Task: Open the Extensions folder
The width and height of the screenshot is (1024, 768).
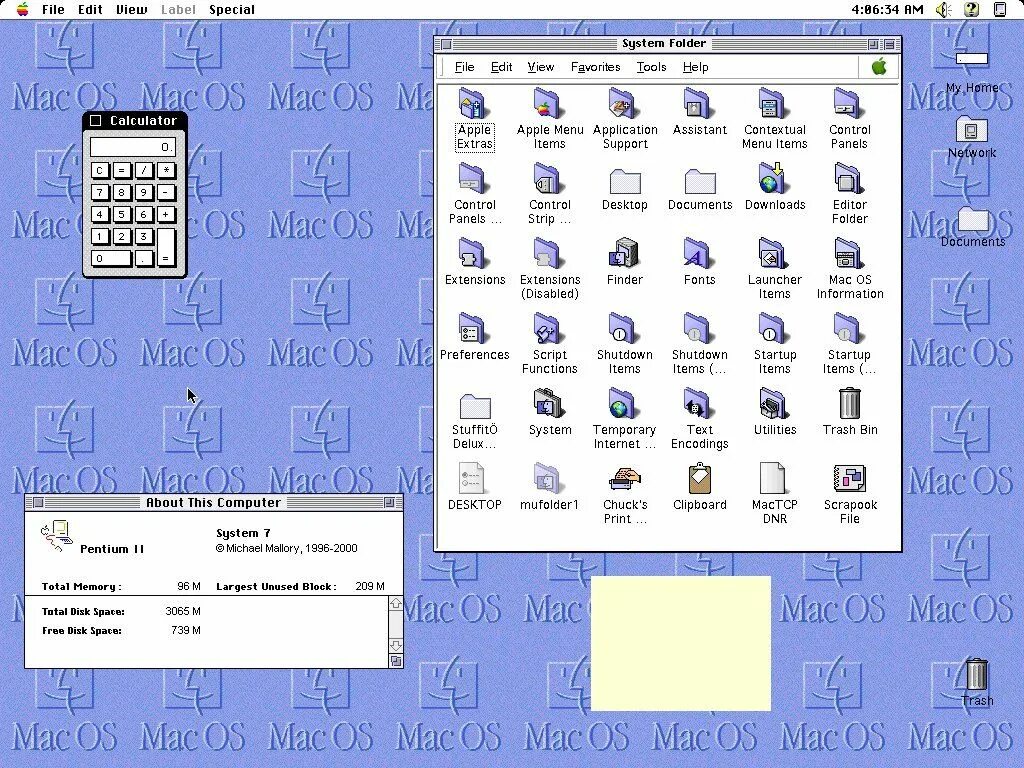Action: point(474,254)
